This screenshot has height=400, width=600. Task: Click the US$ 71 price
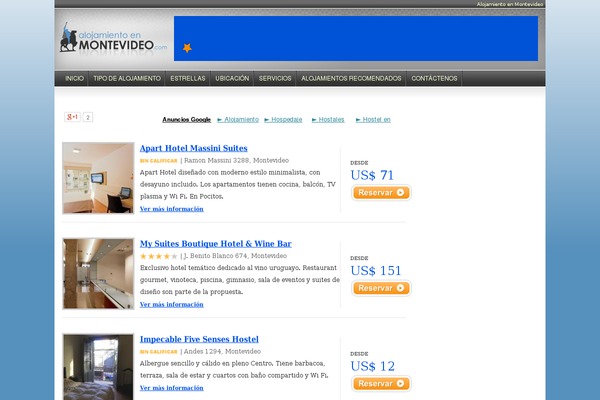point(372,175)
